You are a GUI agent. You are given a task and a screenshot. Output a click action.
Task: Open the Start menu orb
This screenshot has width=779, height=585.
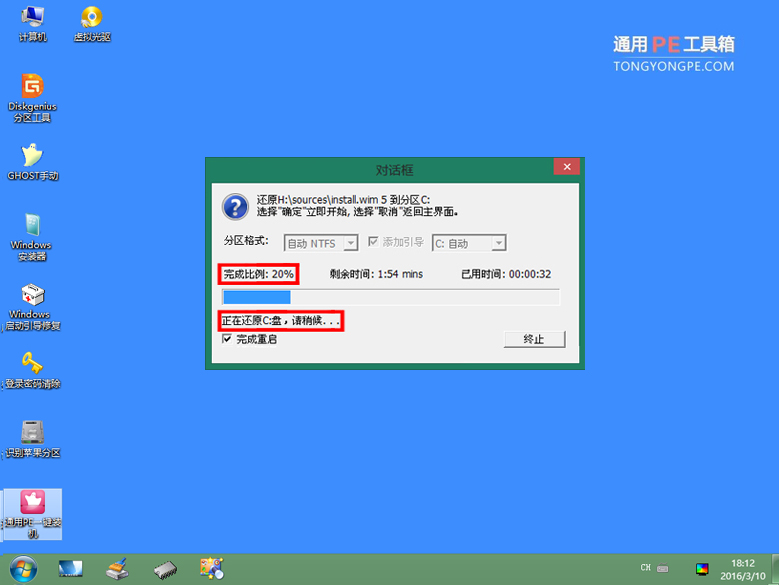pyautogui.click(x=23, y=570)
